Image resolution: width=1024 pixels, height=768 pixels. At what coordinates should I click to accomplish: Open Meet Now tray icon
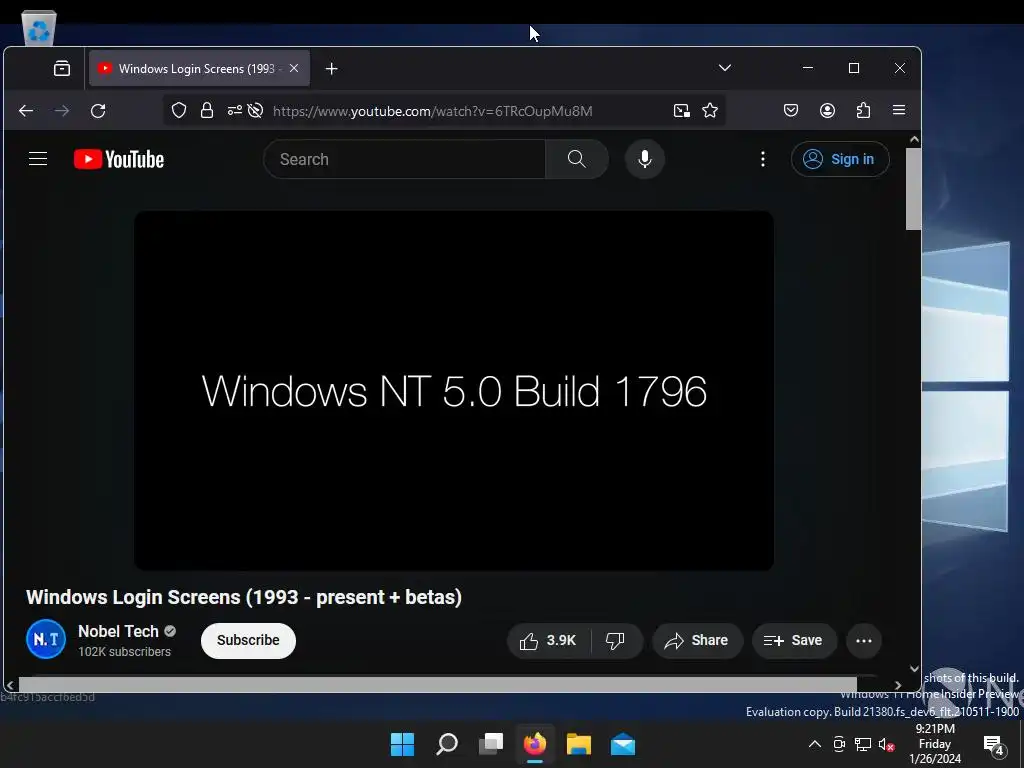(839, 744)
